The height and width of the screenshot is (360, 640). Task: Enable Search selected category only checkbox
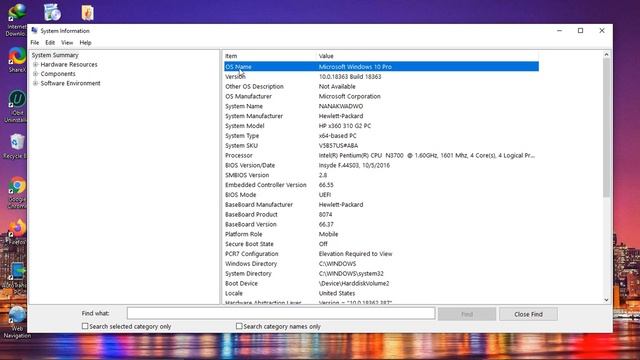coord(85,326)
